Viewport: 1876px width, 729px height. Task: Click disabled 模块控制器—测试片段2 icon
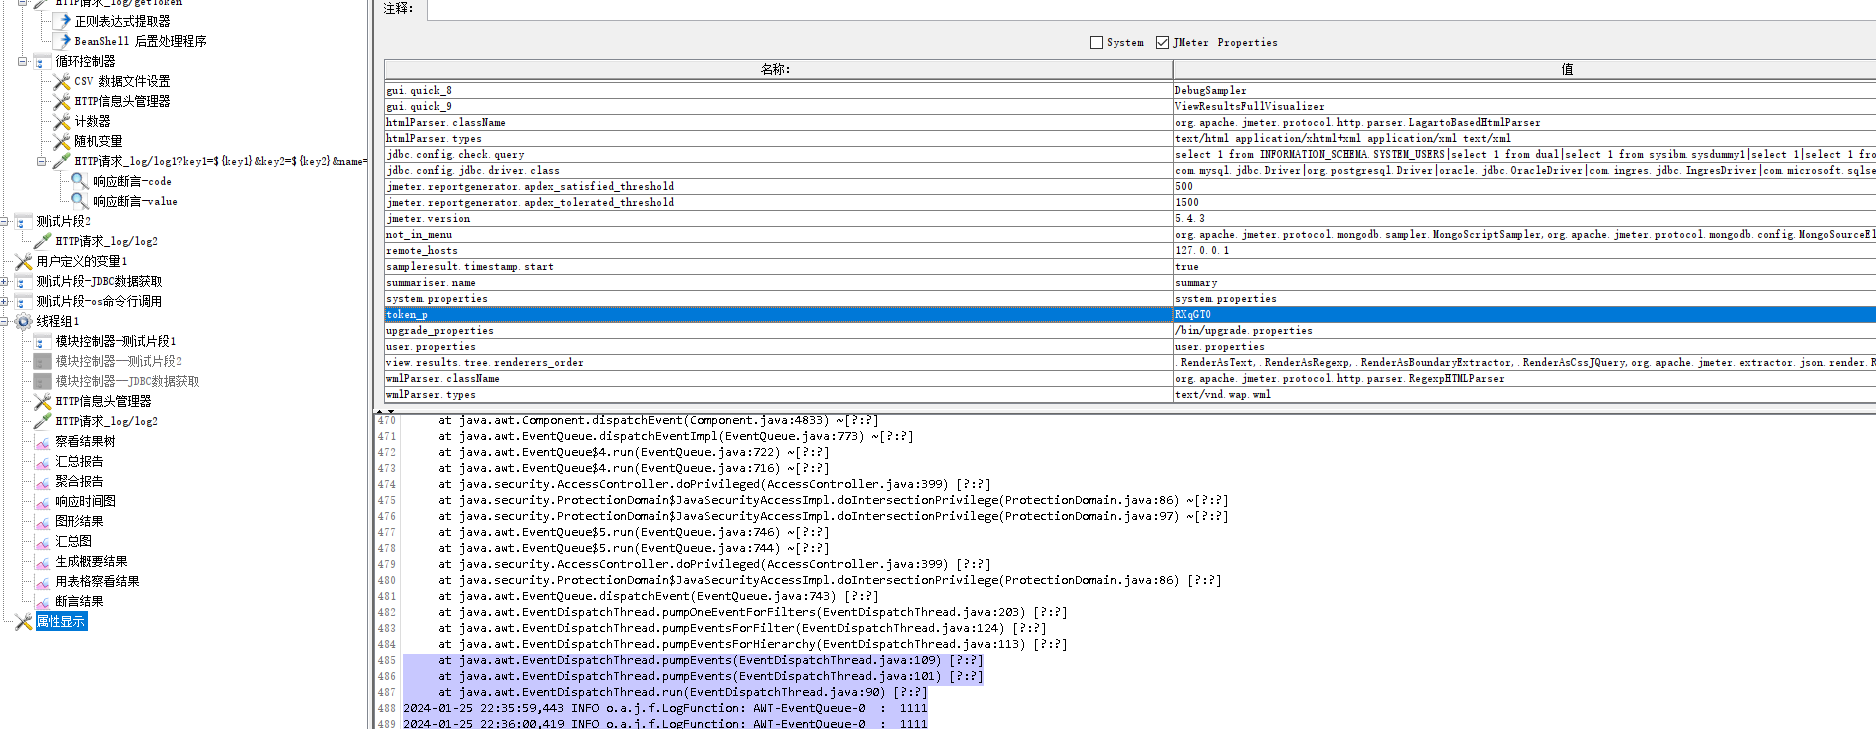43,361
